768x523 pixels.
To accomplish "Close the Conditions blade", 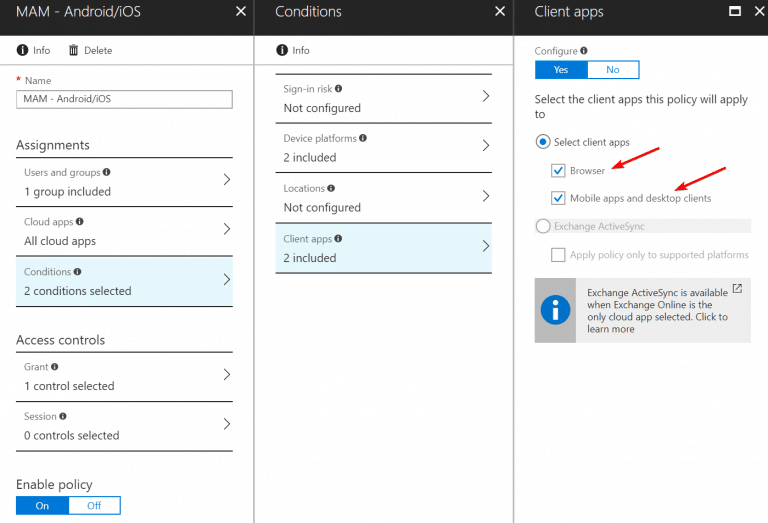I will click(500, 12).
